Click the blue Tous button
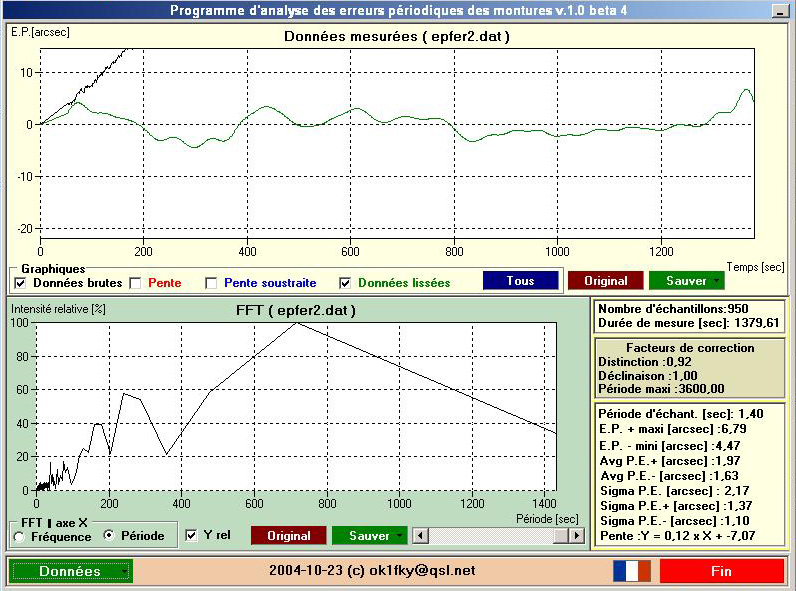This screenshot has height=591, width=796. 520,281
